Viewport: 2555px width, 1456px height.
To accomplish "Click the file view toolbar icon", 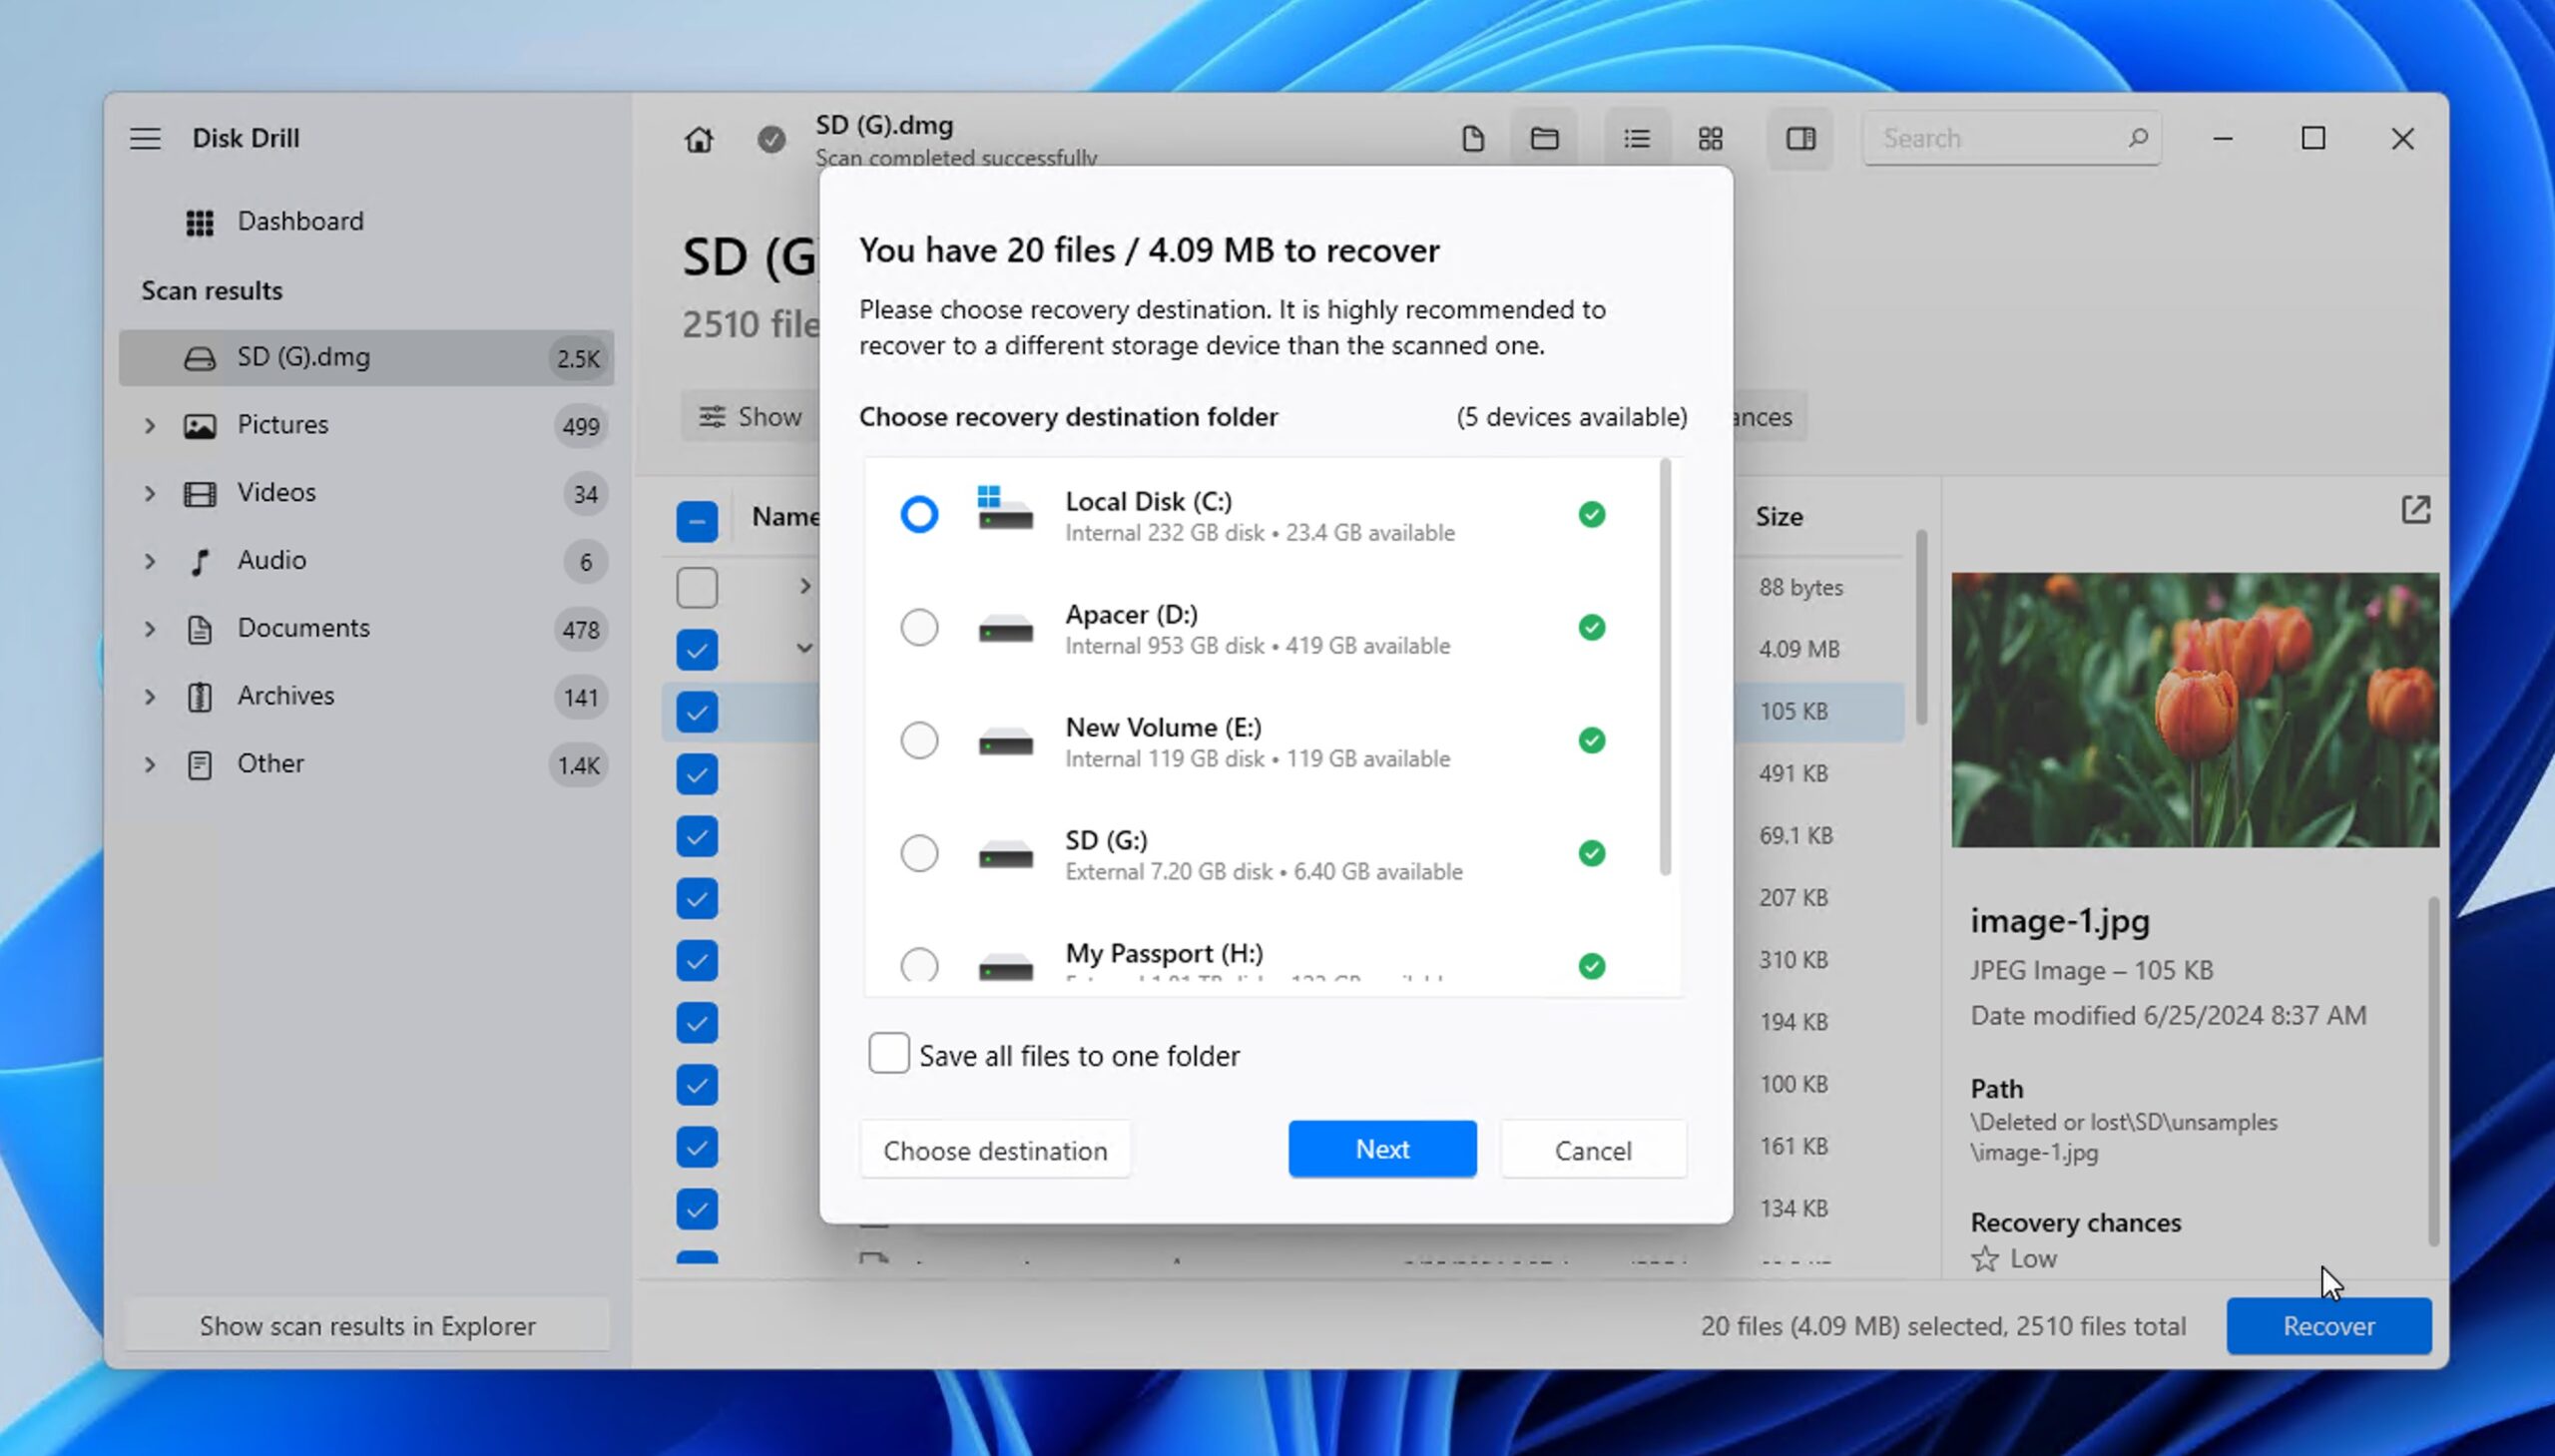I will 1473,138.
